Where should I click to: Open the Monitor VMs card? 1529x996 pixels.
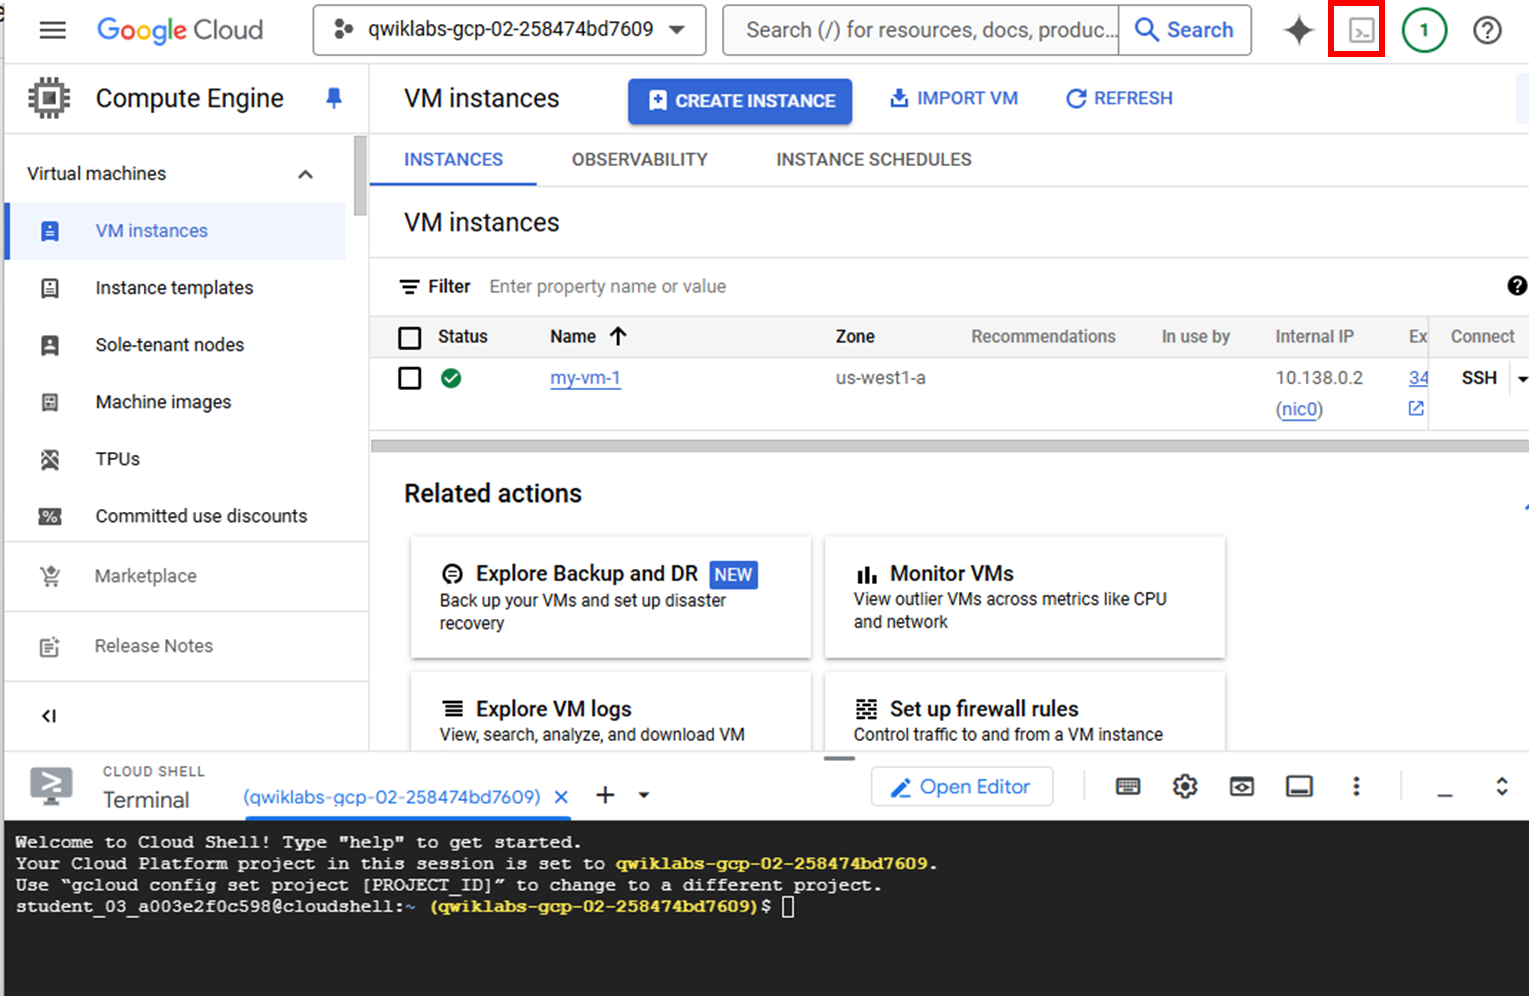[x=1024, y=597]
